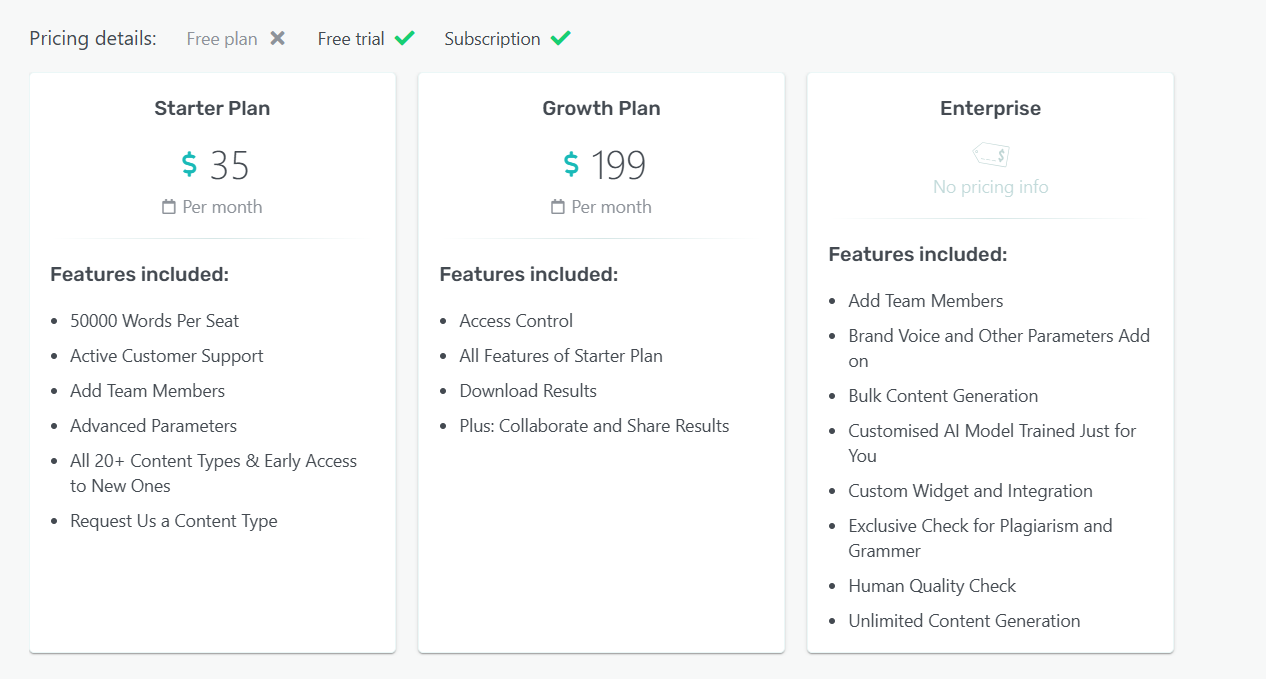Click the Request Us a Content Type item
This screenshot has height=679, width=1266.
(173, 521)
